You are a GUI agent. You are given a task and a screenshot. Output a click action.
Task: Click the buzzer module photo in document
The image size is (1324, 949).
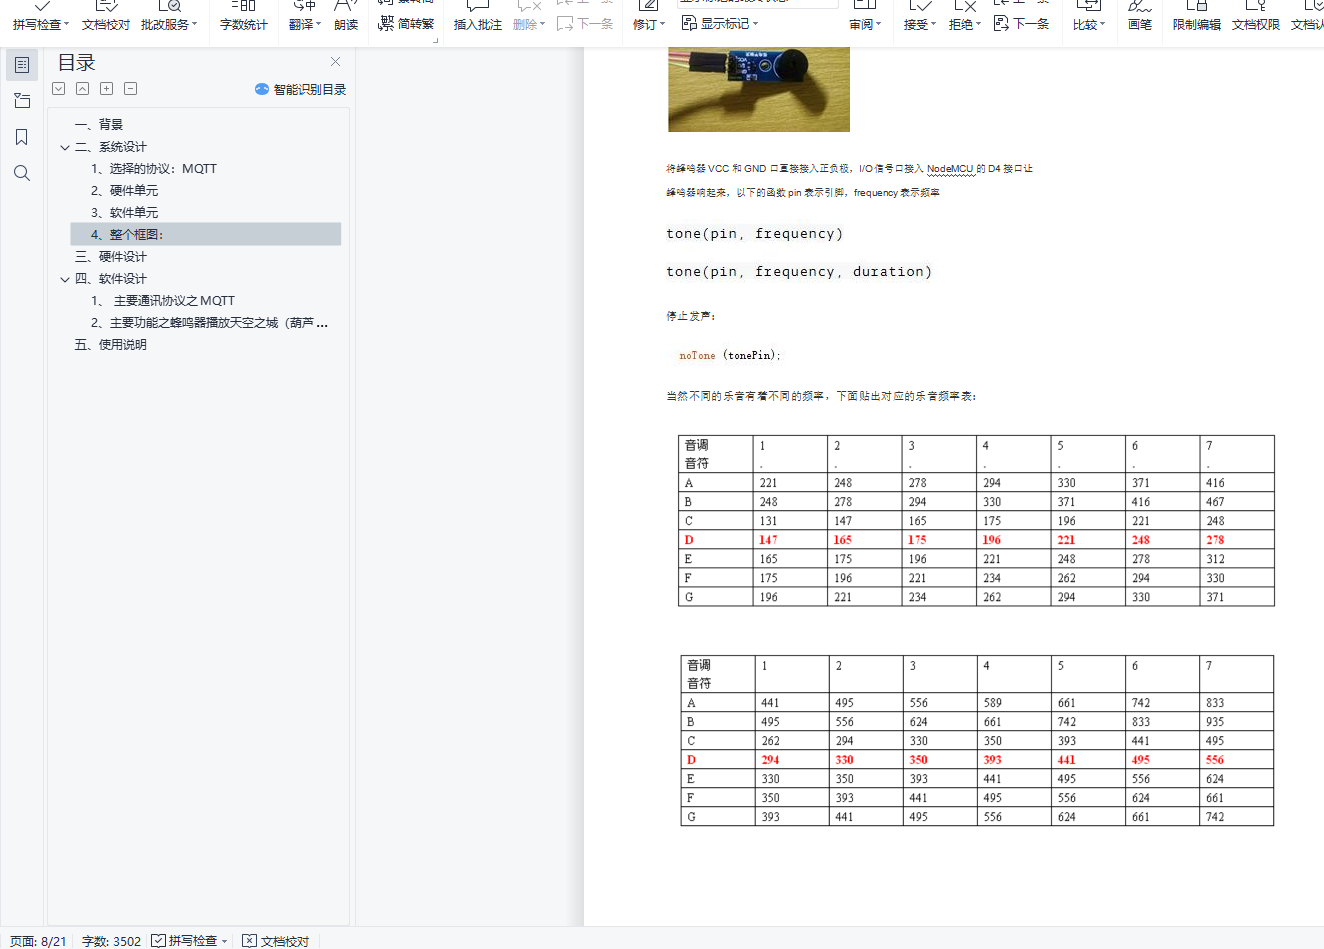pos(759,90)
